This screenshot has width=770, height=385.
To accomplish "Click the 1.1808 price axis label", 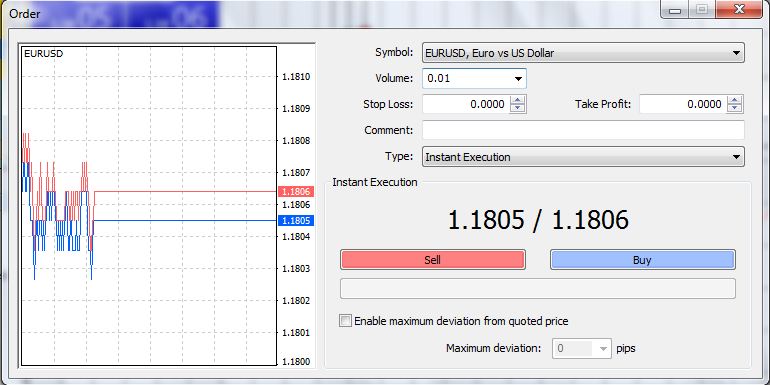I will tap(296, 141).
